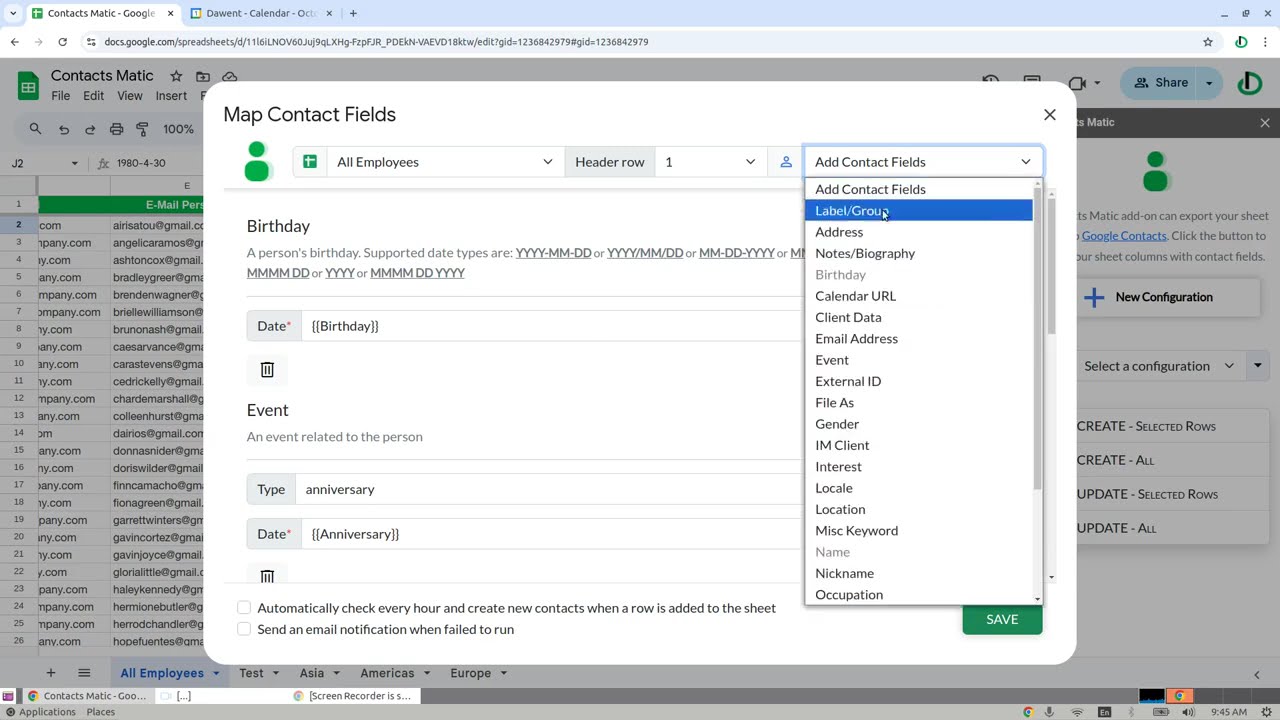Viewport: 1280px width, 720px height.
Task: Click the move-to-folder icon by the title
Action: click(203, 76)
